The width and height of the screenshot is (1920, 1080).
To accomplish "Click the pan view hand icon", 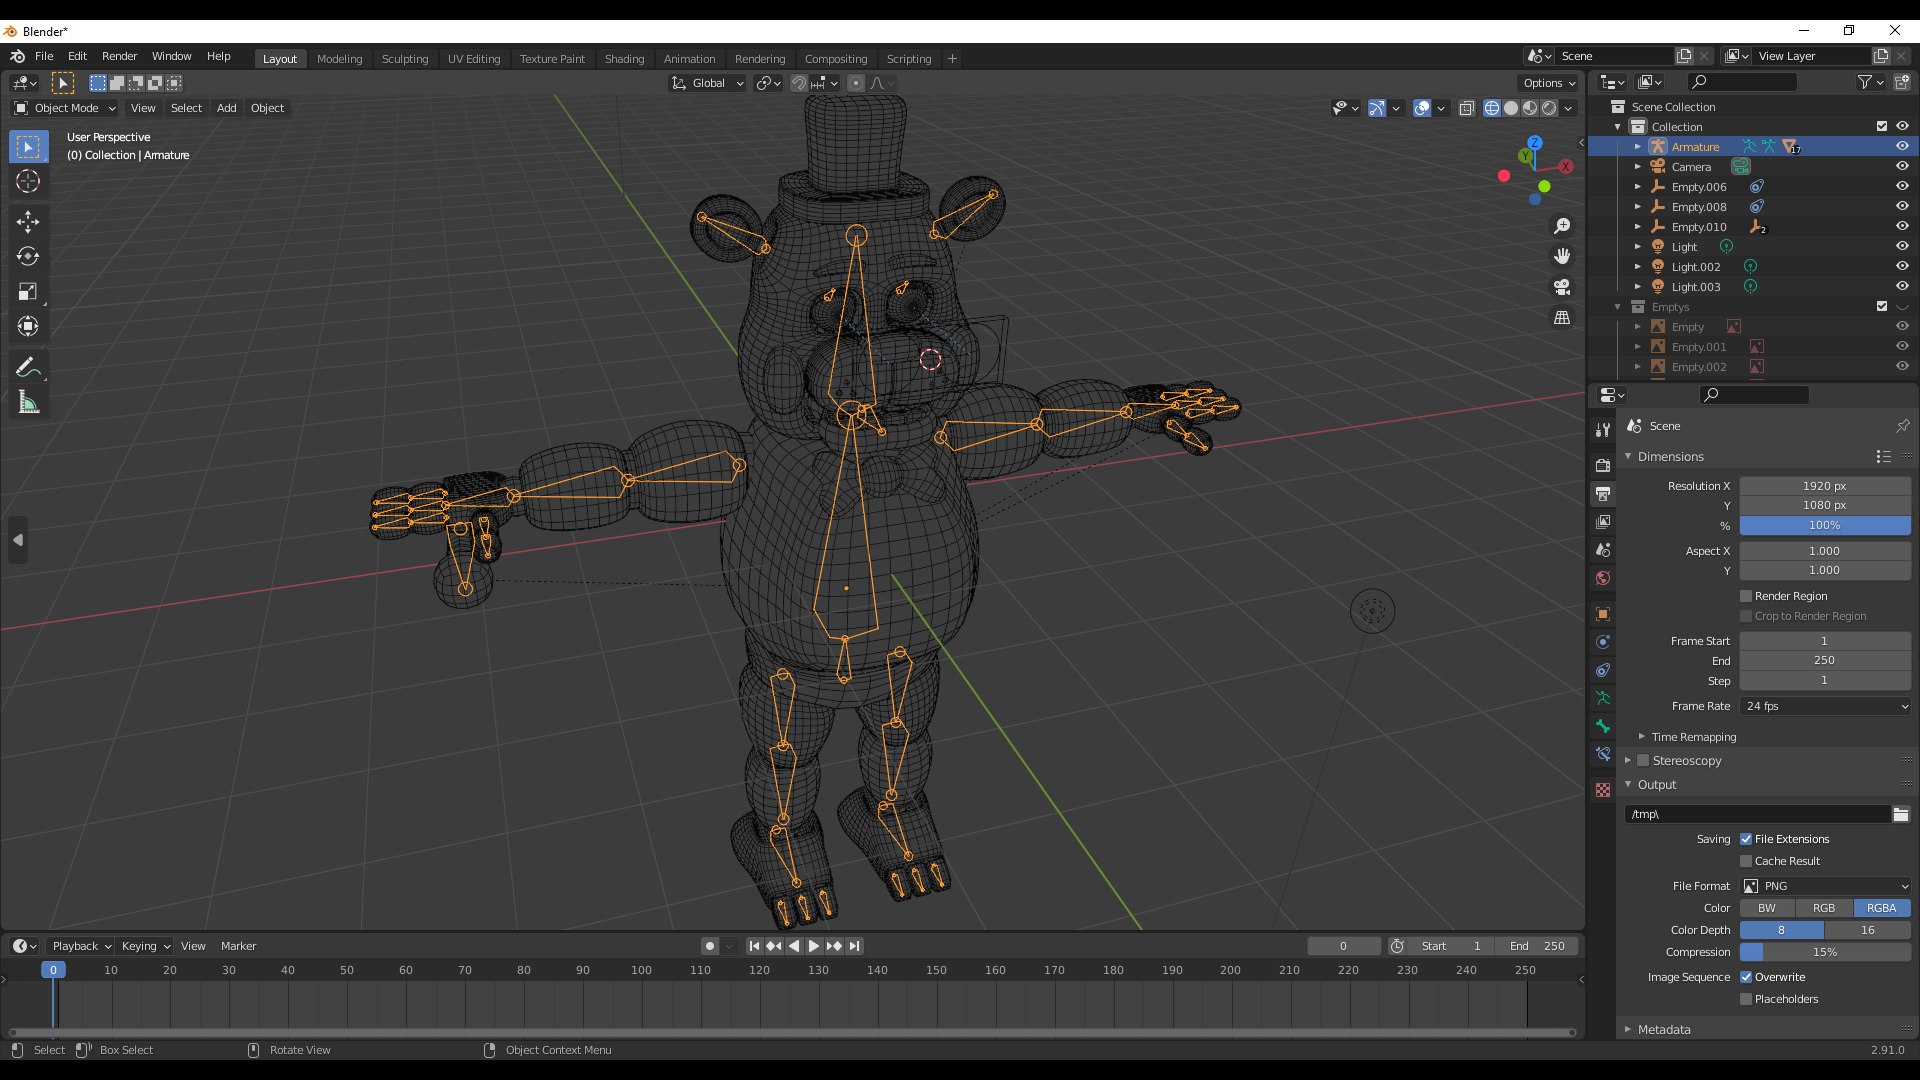I will (1562, 257).
